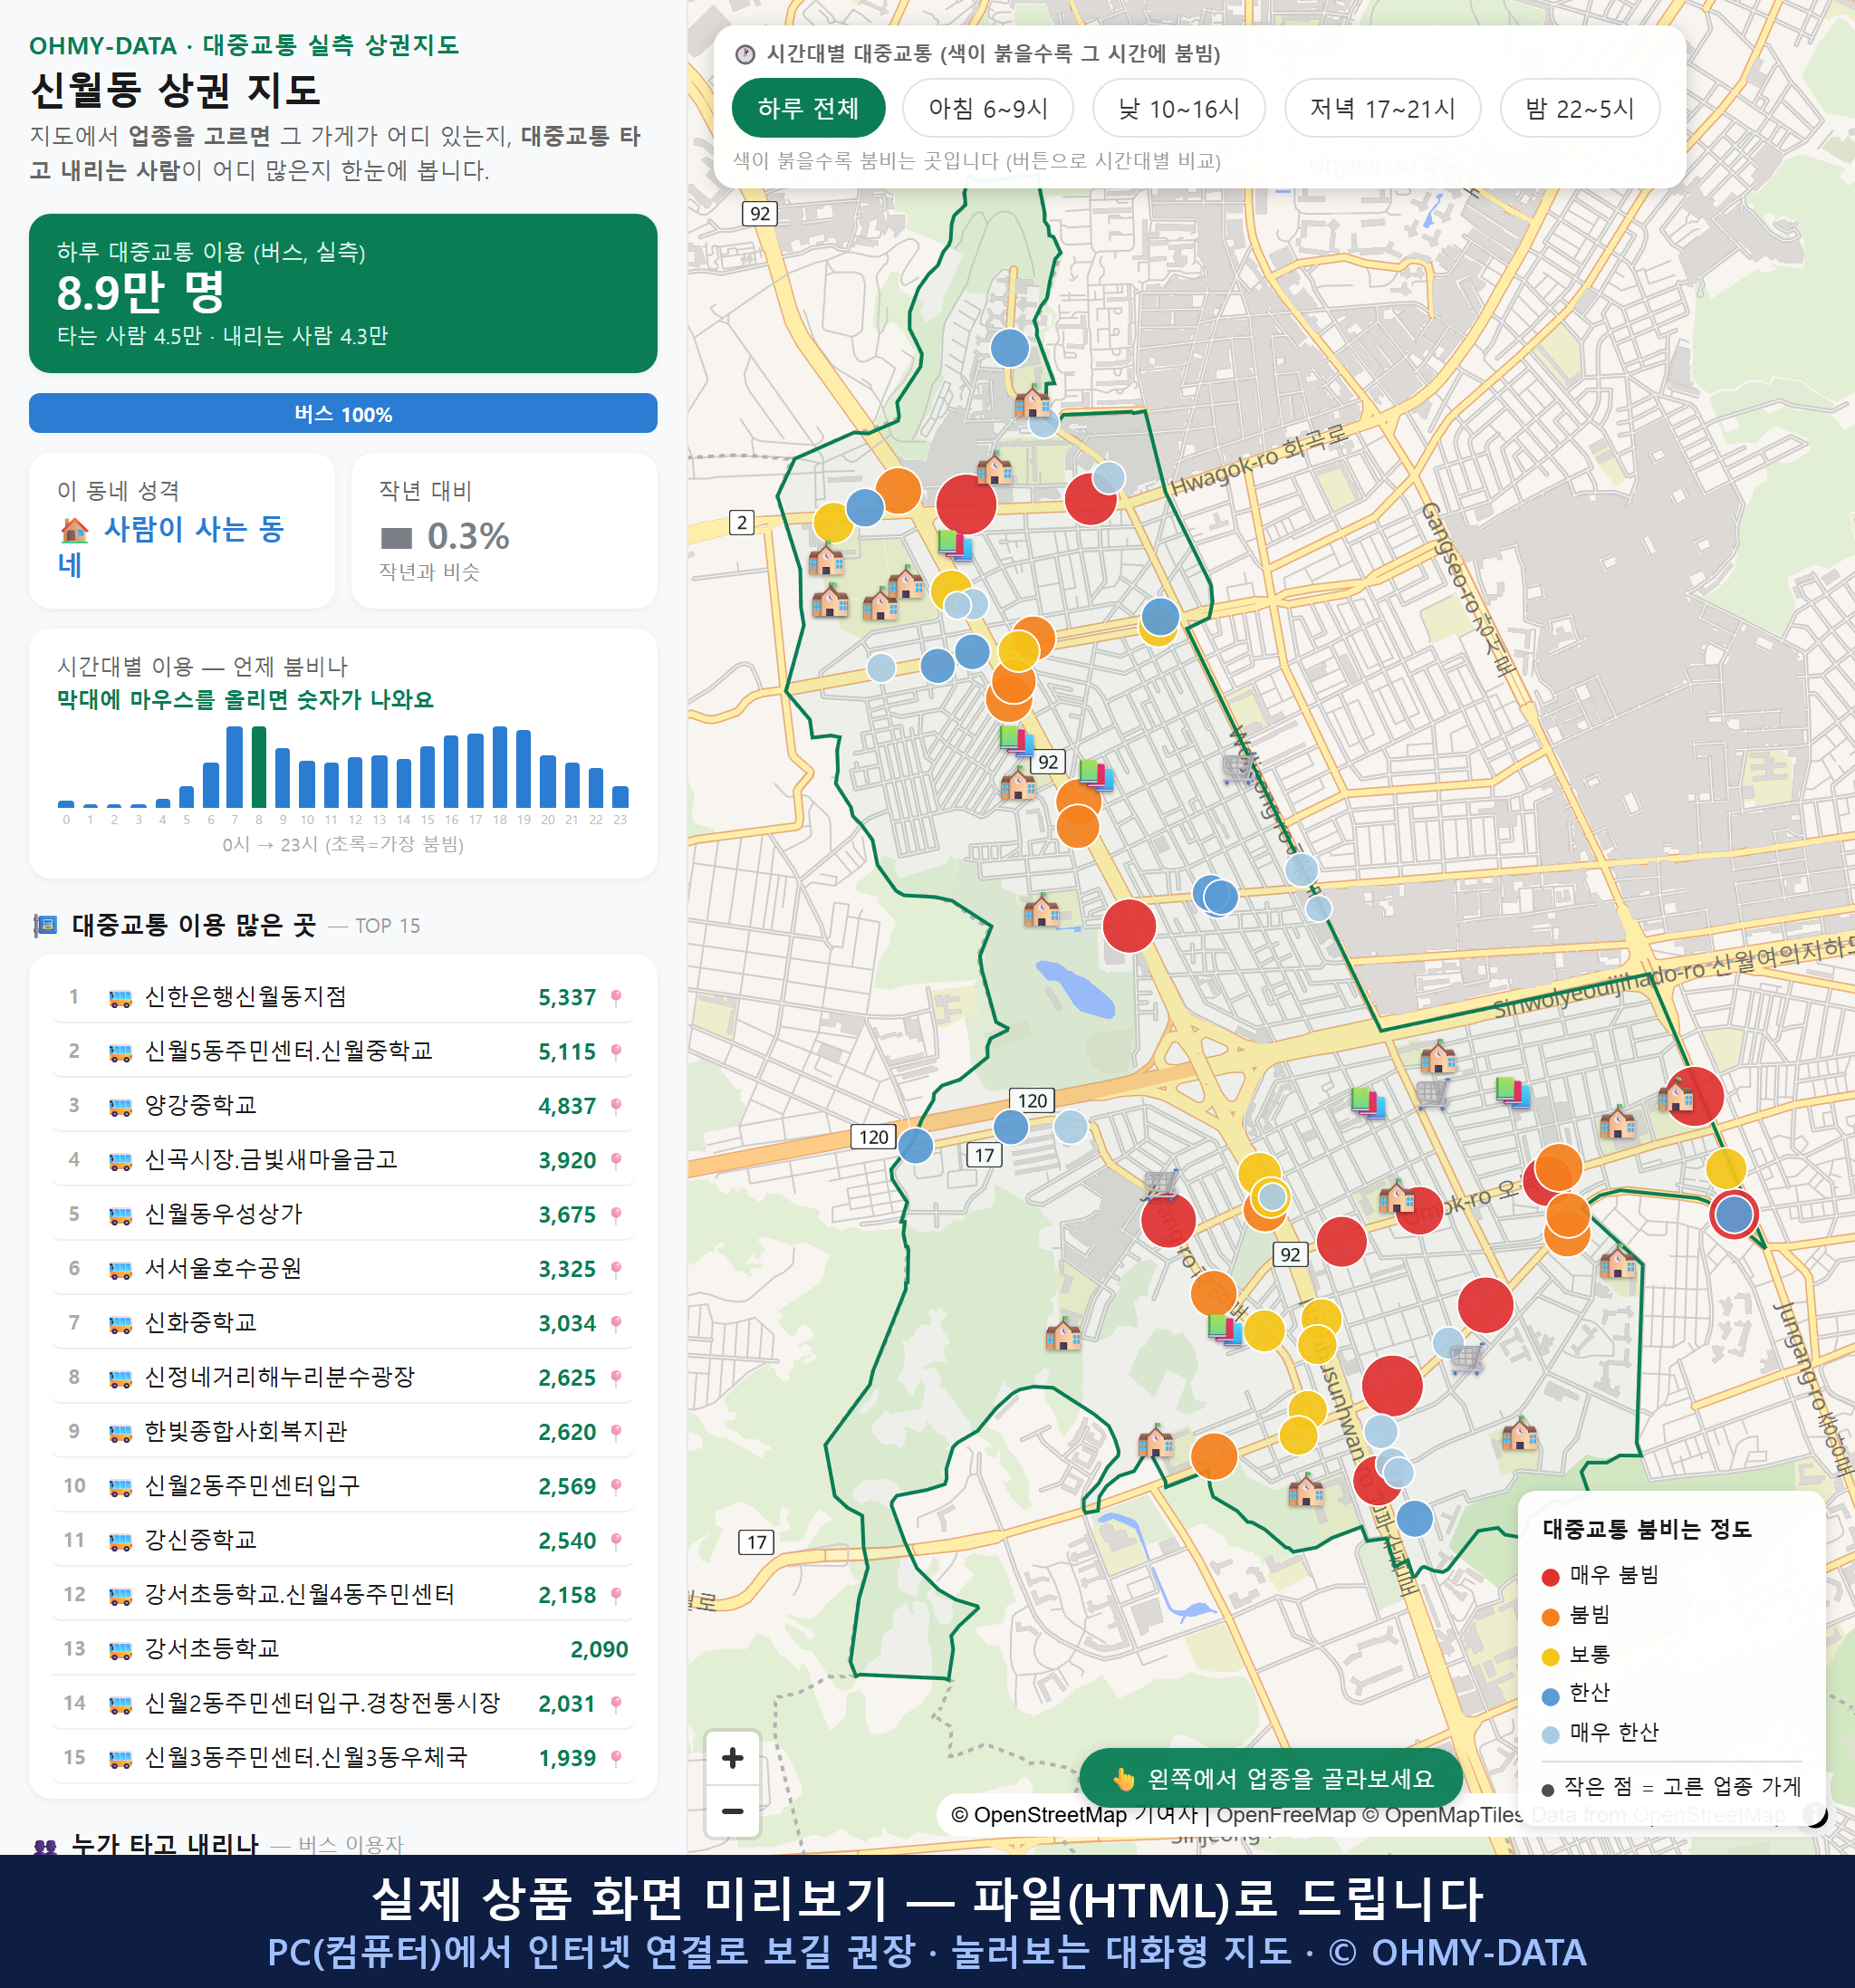Click the 왼쪽에서 업종을 골라보세요 hint button
This screenshot has height=1988, width=1855.
click(x=1271, y=1778)
